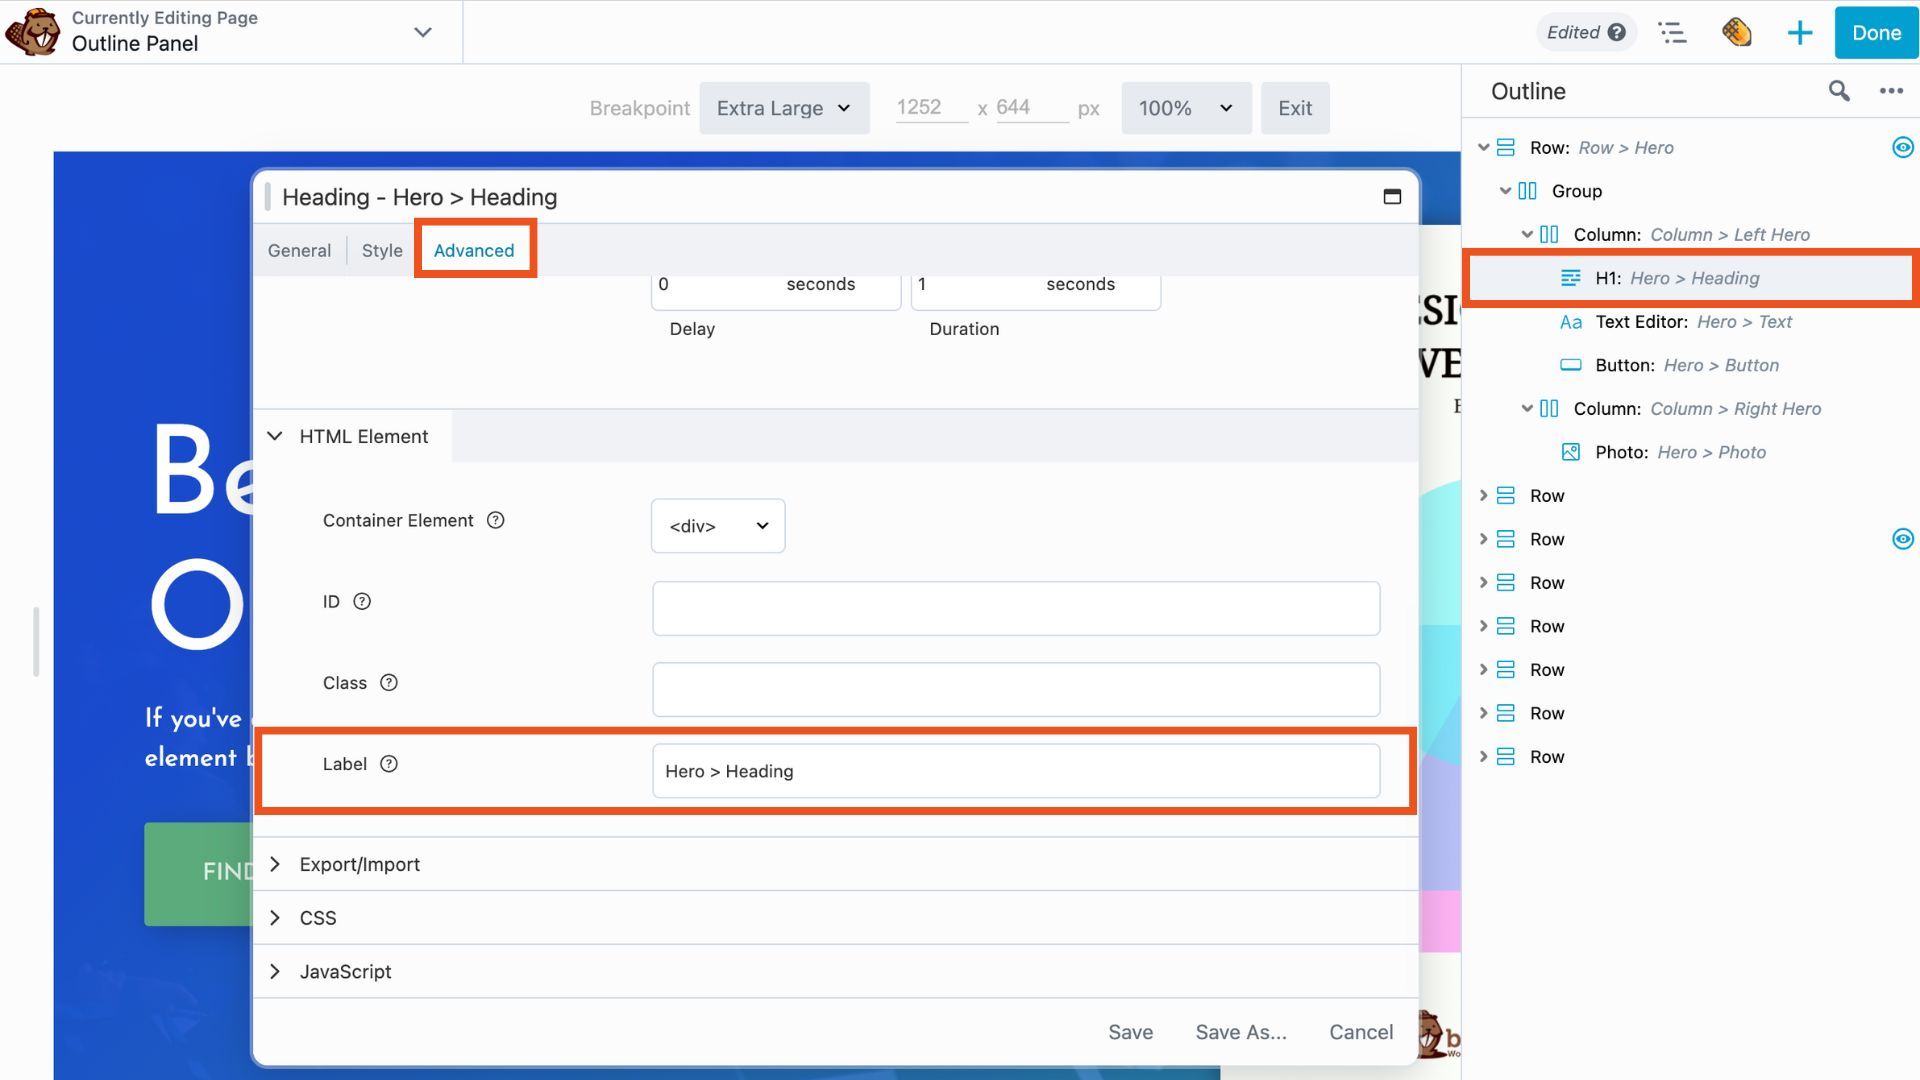This screenshot has width=1920, height=1080.
Task: Click the Photo: Hero > Photo element icon
Action: 1570,452
